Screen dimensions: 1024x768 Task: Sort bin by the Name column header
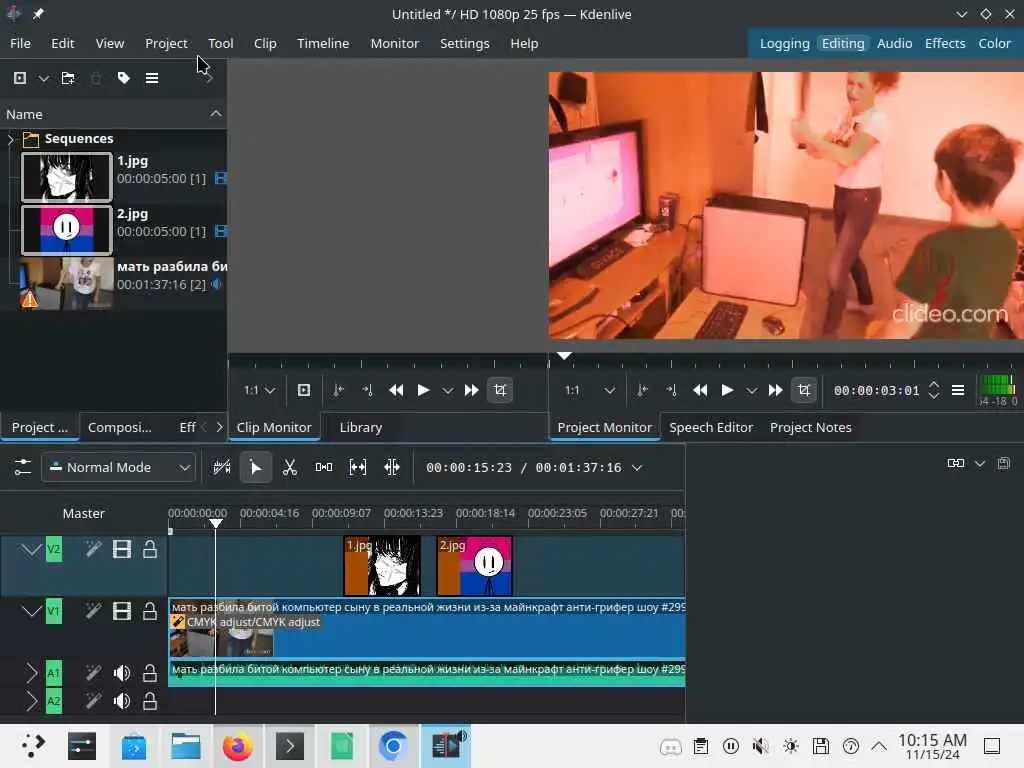tap(113, 114)
